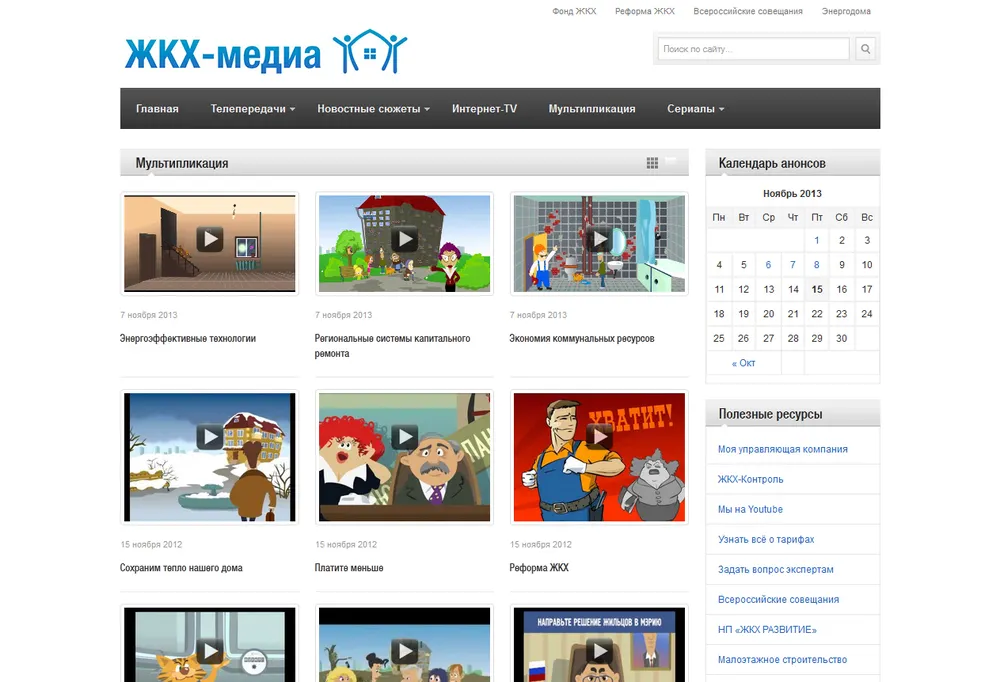Select calendar date 7 November
Image resolution: width=1000 pixels, height=682 pixels.
793,265
